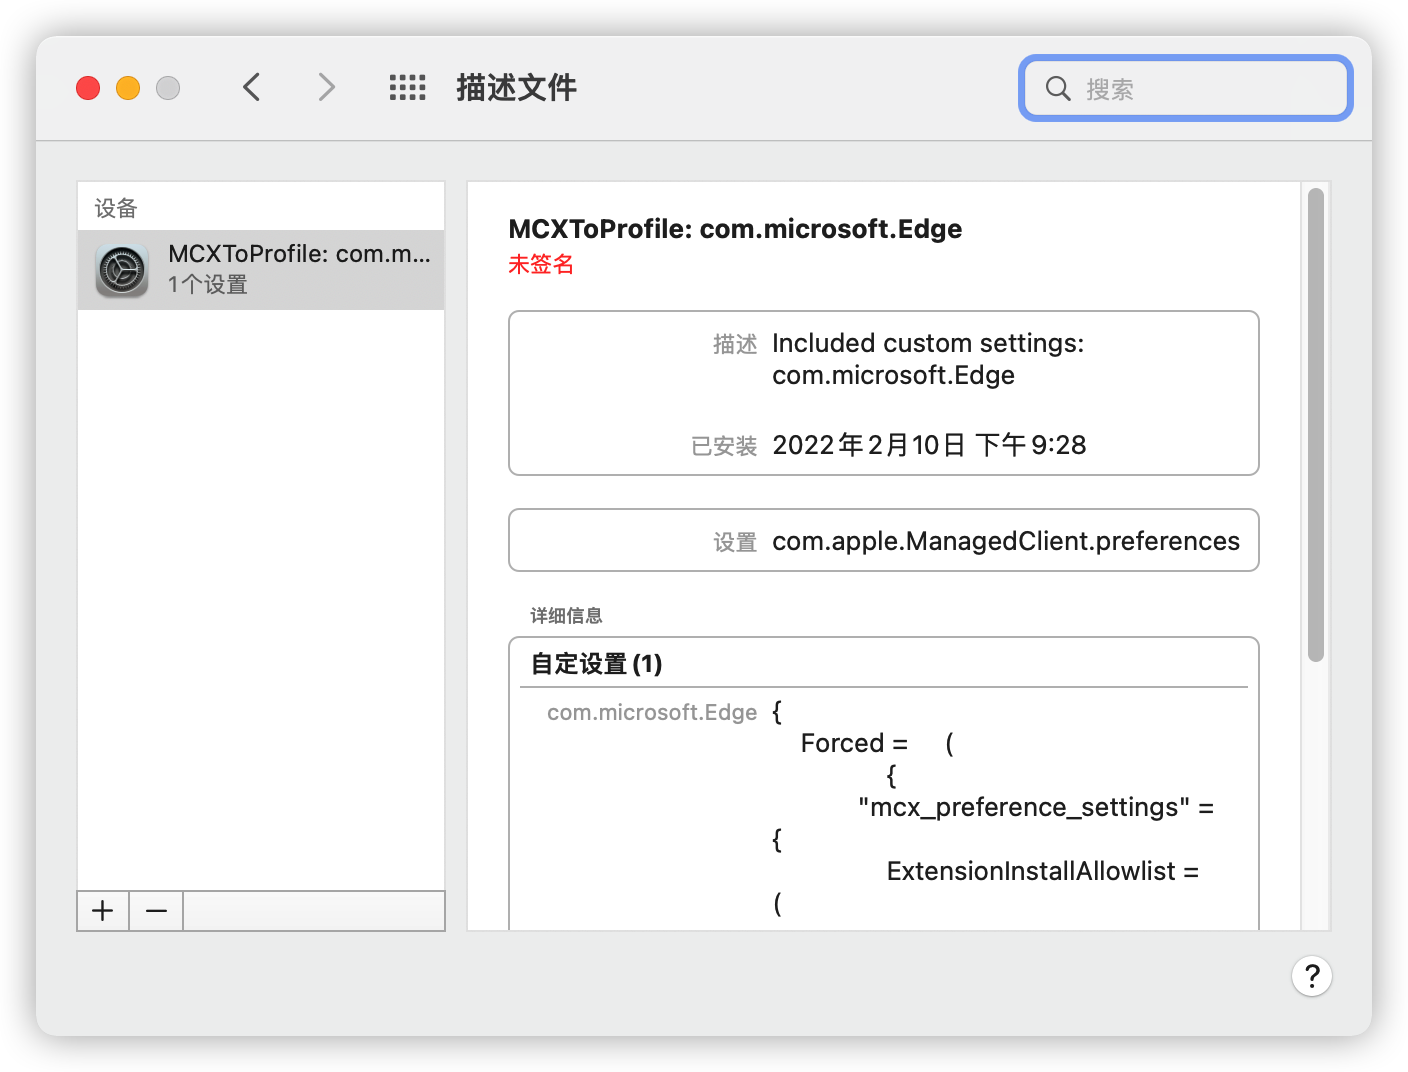Click the ExtensionInstallAllowlist entry

point(1042,871)
